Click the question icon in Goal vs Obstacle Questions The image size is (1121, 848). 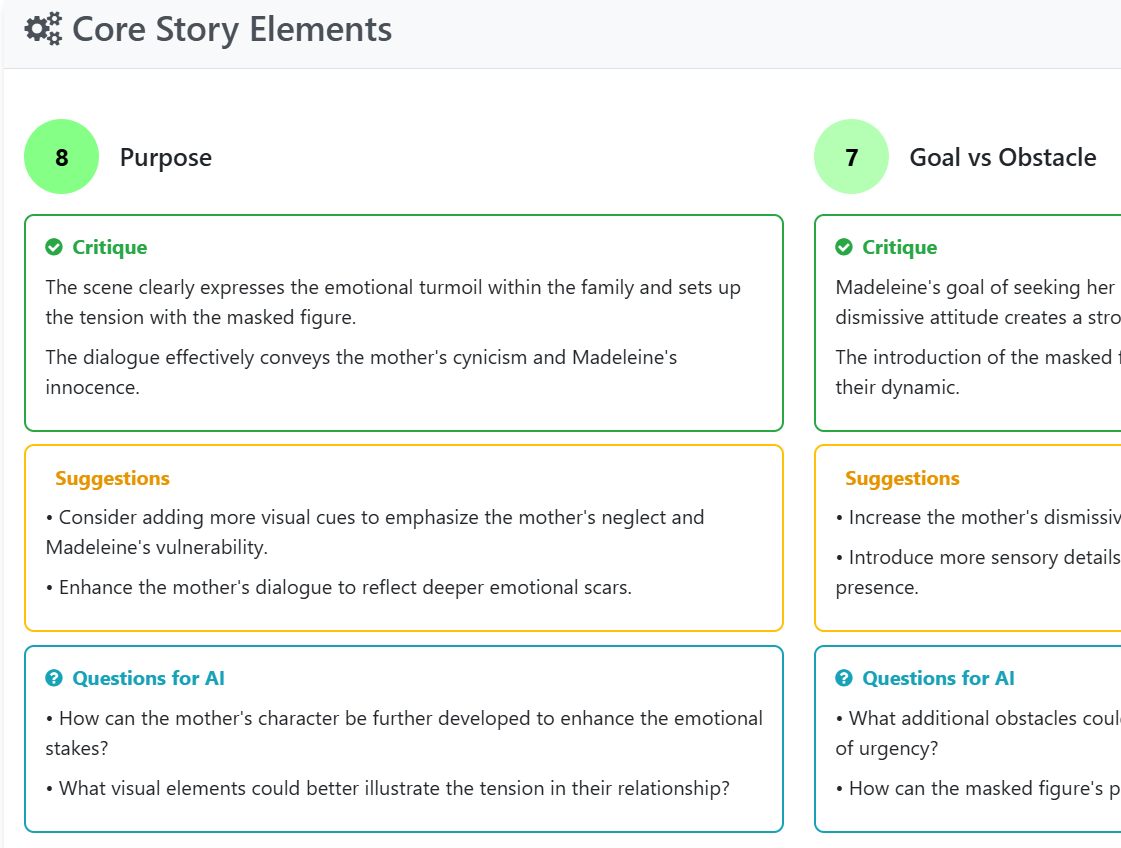coord(844,679)
